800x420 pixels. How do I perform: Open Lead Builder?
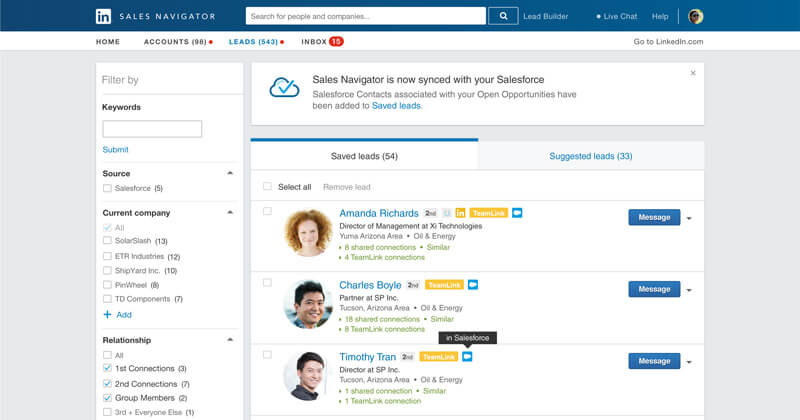545,16
